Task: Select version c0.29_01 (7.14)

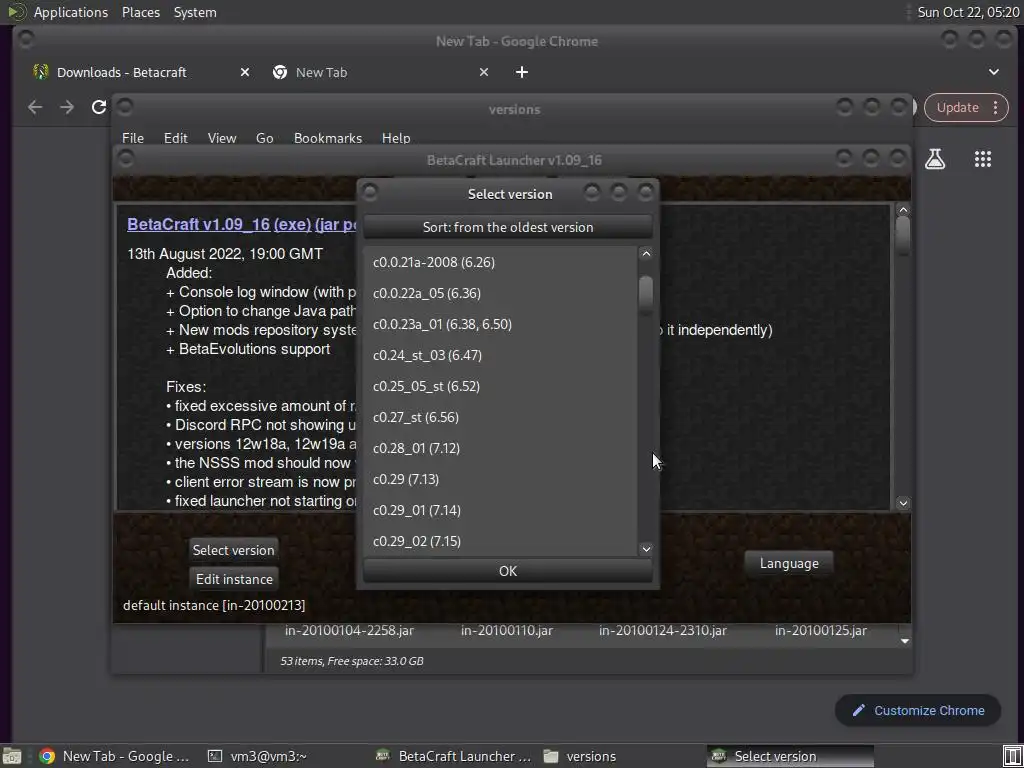Action: click(500, 510)
